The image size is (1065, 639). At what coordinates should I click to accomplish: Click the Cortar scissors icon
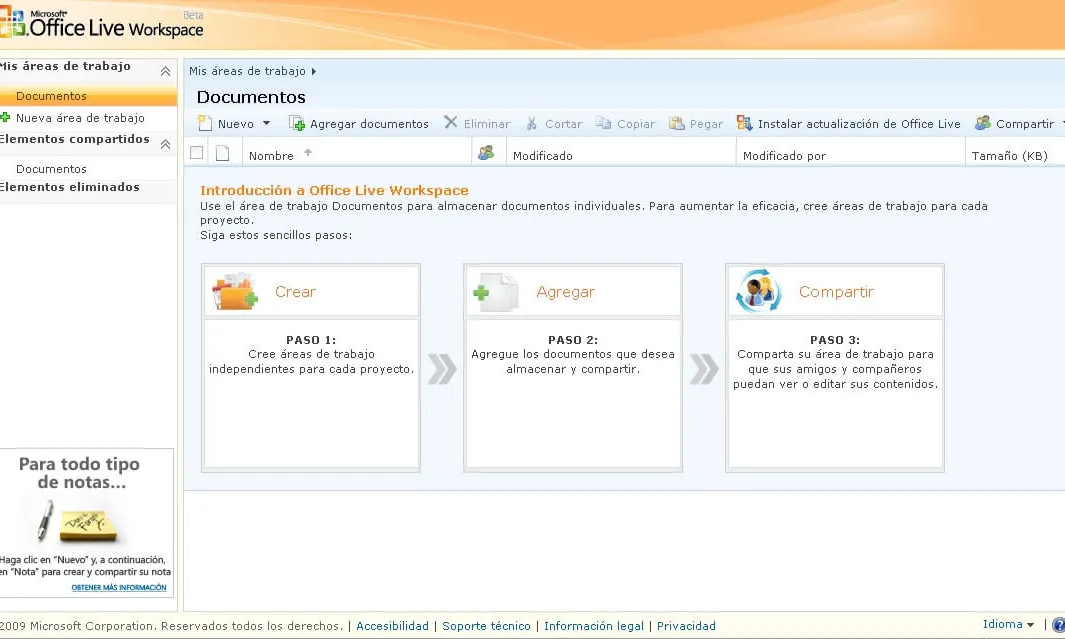pyautogui.click(x=532, y=124)
